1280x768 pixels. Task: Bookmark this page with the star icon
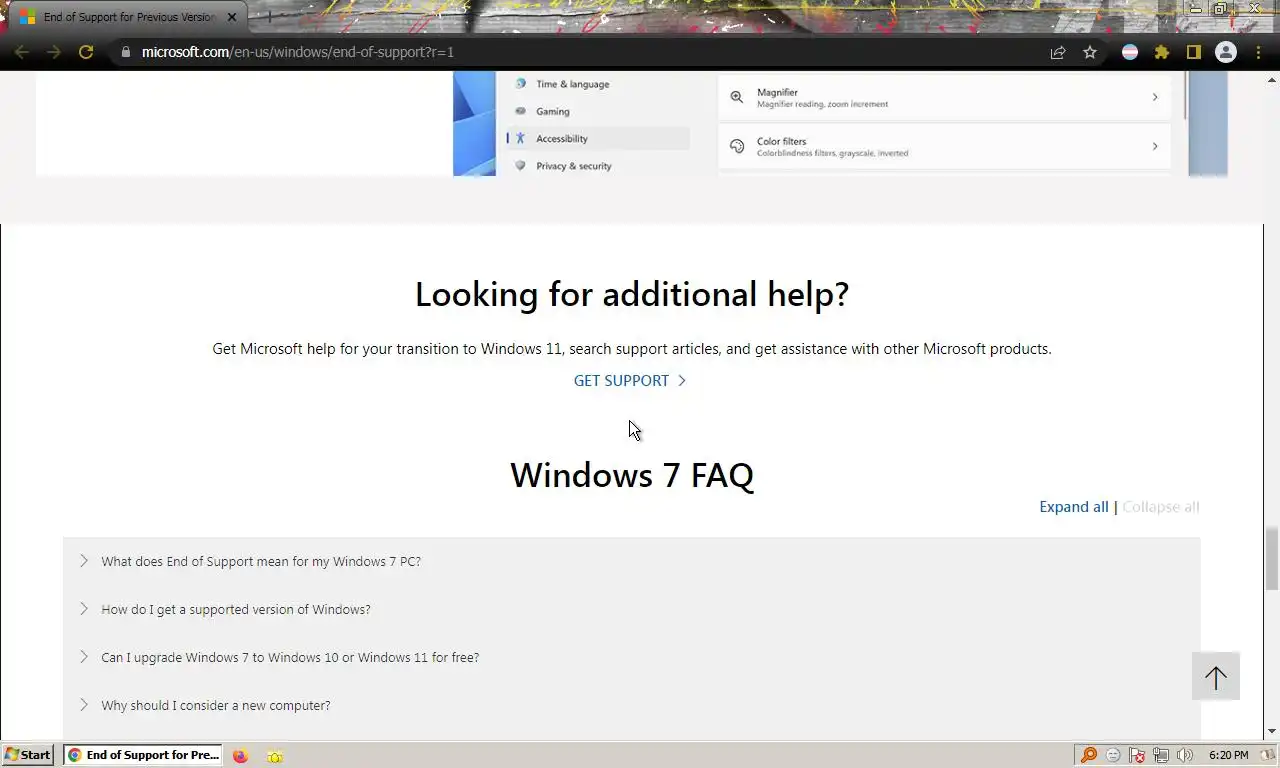pyautogui.click(x=1090, y=52)
